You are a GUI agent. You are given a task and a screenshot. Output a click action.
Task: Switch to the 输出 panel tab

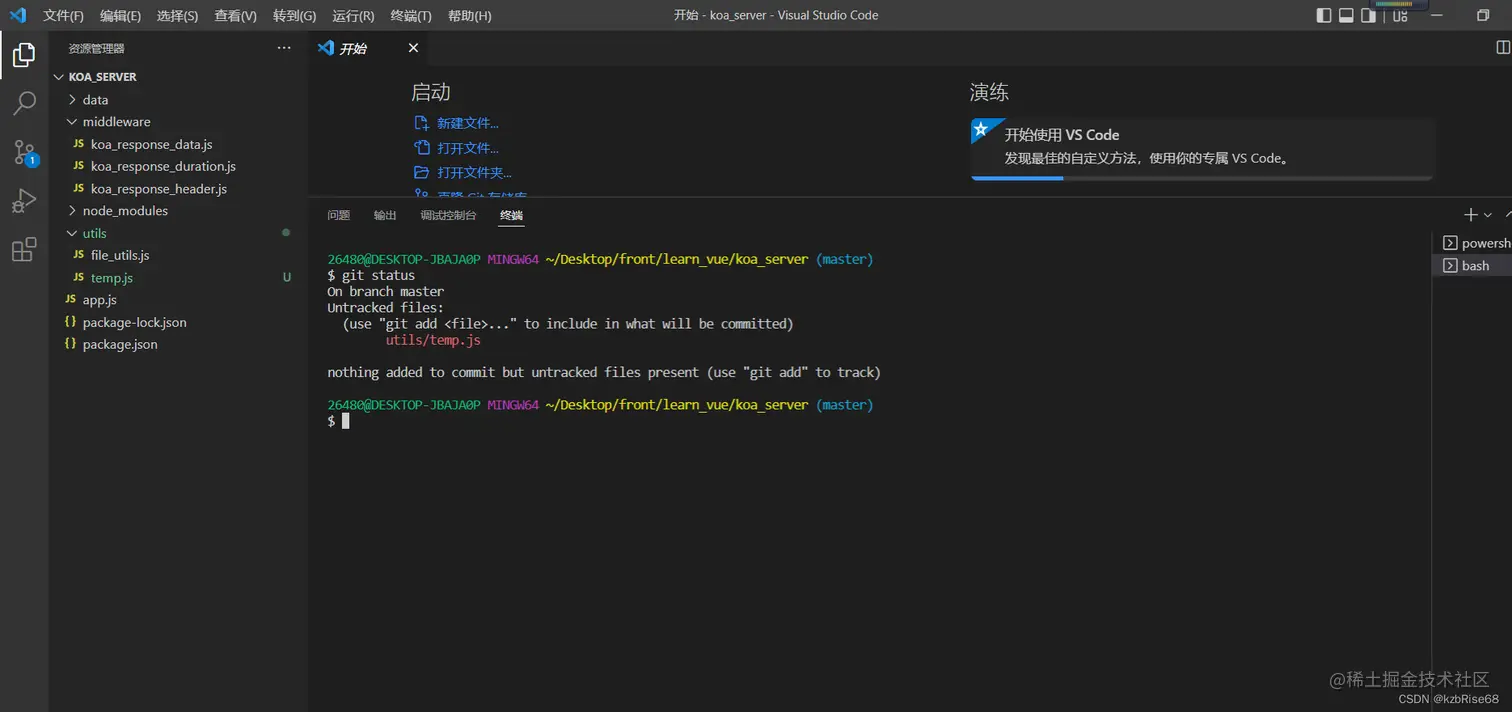tap(385, 215)
